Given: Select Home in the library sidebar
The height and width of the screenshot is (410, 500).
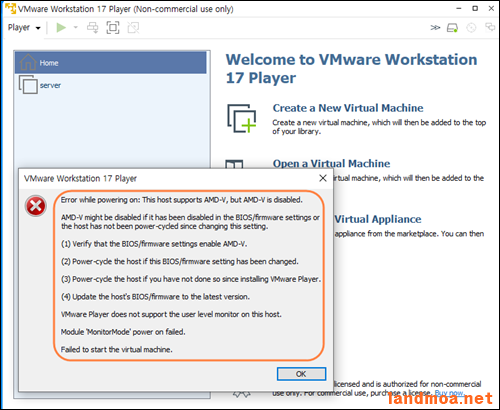Looking at the screenshot, I should [110, 62].
